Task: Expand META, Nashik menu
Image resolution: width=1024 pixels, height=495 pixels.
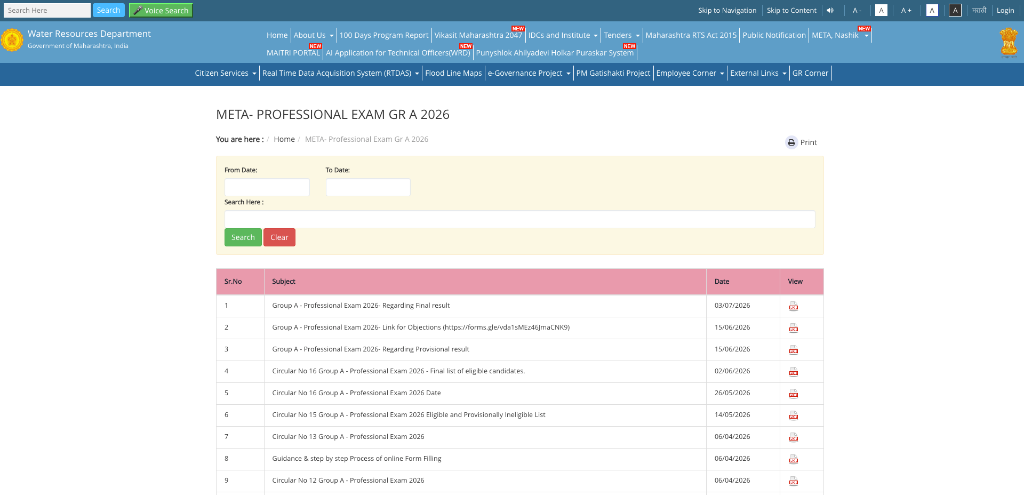Action: (x=840, y=35)
